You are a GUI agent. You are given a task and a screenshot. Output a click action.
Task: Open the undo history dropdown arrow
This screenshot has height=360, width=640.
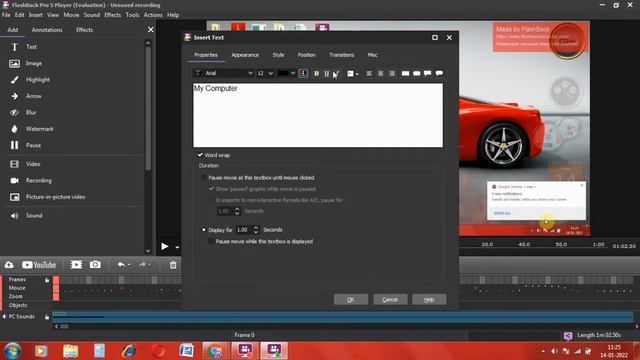129,265
